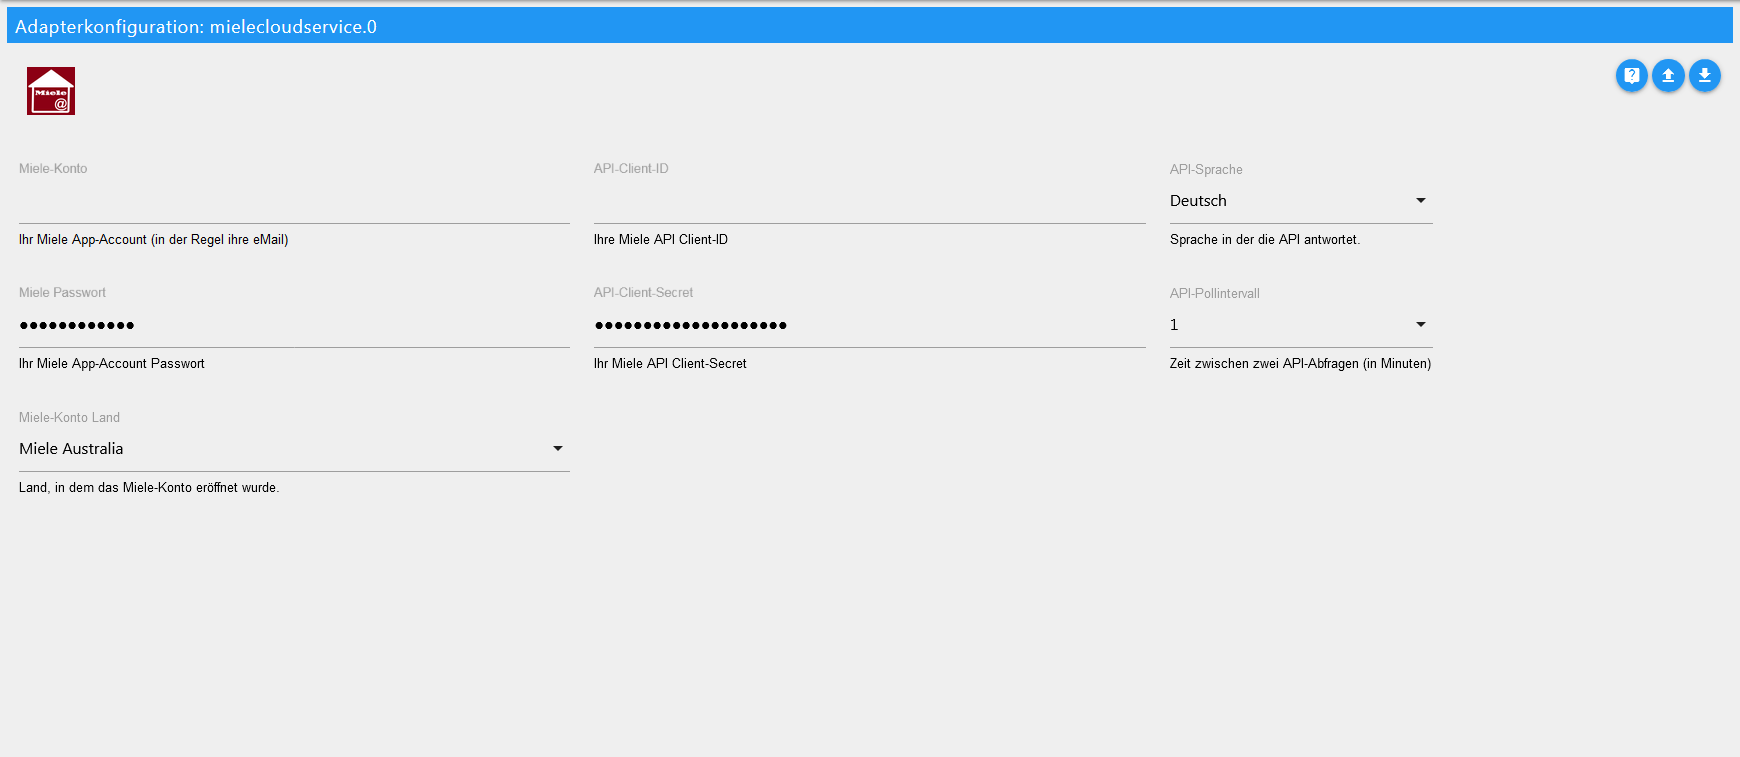Click the download configuration icon
The image size is (1740, 757).
pyautogui.click(x=1705, y=75)
